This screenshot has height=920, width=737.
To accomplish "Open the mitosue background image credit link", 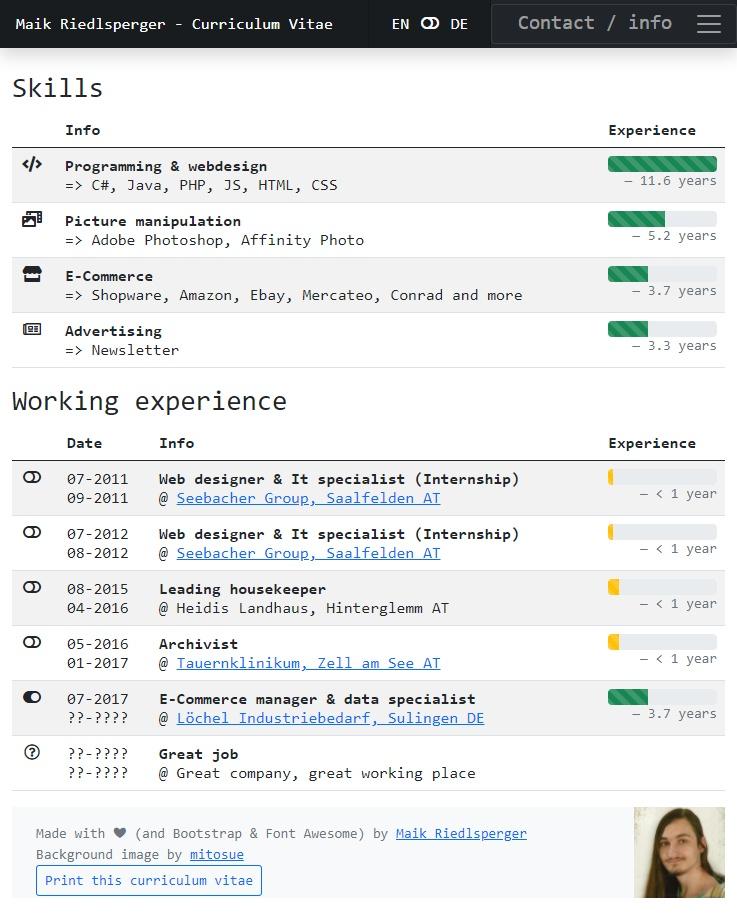I will click(217, 855).
